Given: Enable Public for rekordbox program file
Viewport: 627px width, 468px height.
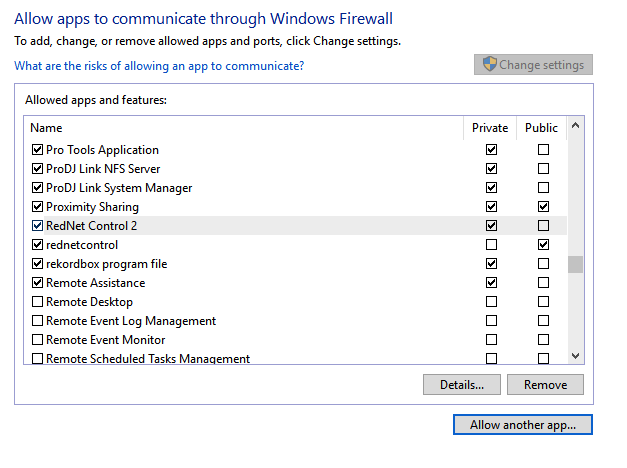Looking at the screenshot, I should coord(543,264).
